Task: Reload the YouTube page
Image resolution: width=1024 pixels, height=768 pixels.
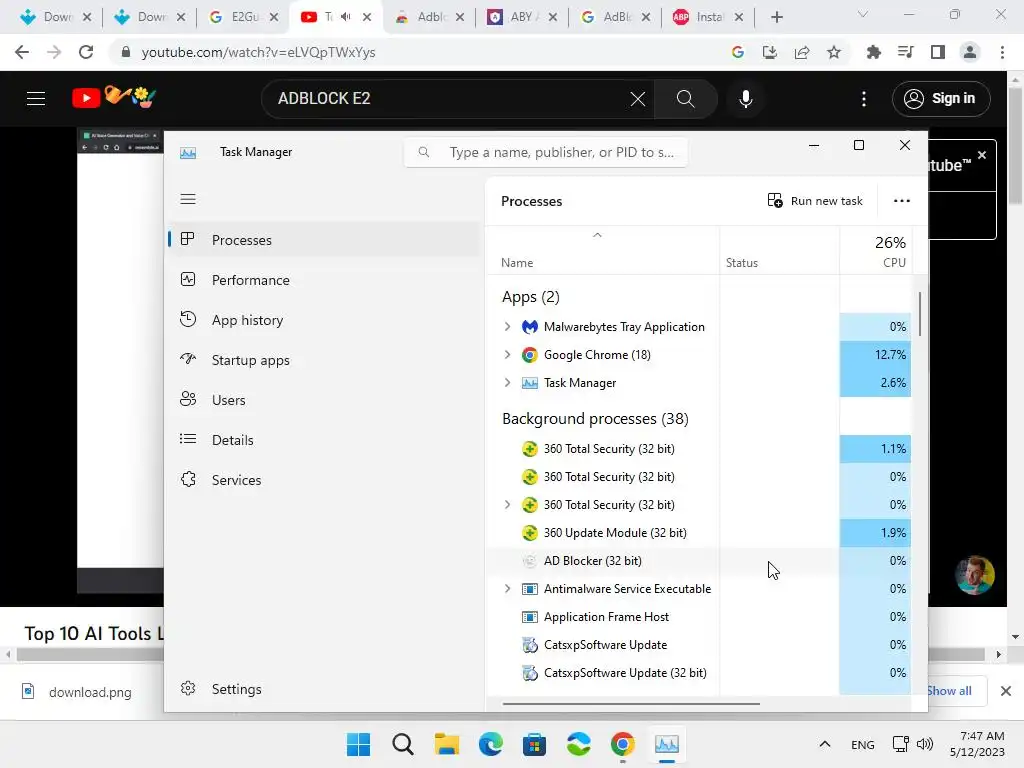Action: (x=86, y=52)
